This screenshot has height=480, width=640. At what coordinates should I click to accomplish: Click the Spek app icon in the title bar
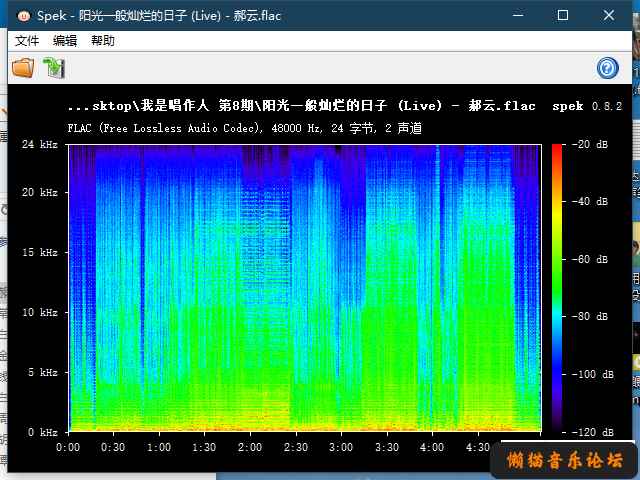click(x=24, y=16)
